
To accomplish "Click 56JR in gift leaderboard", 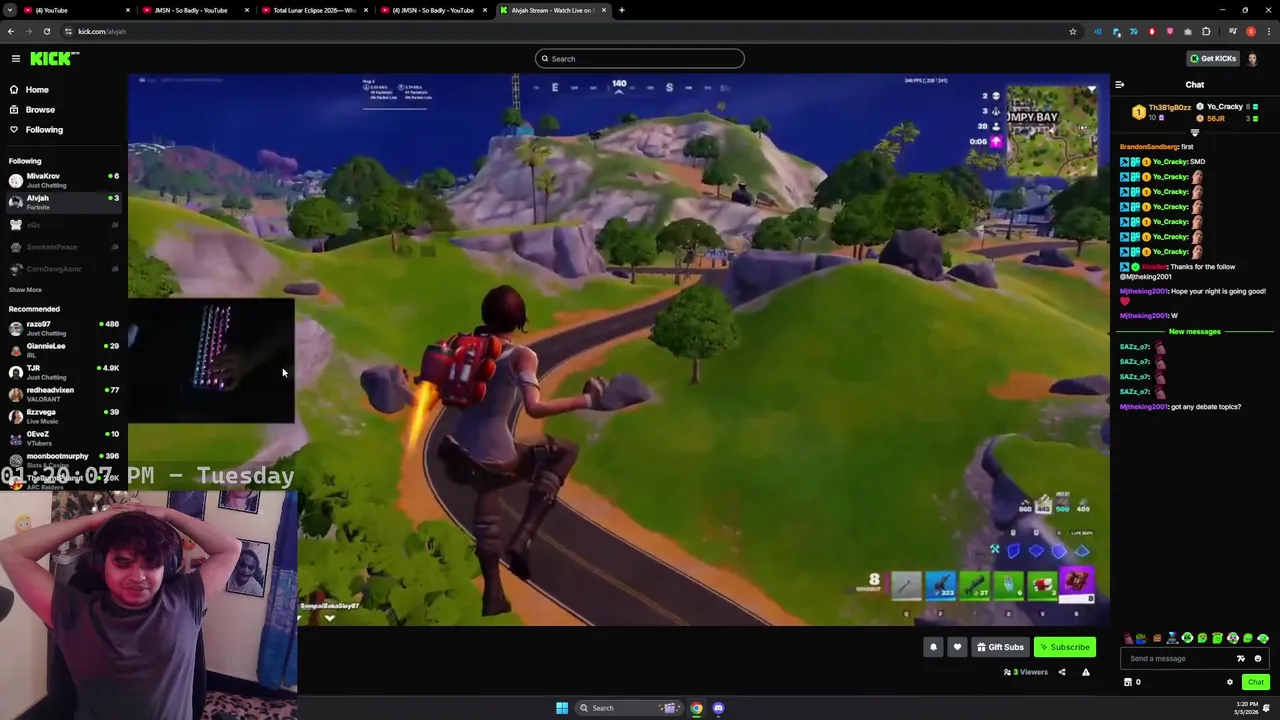I will pyautogui.click(x=1216, y=118).
